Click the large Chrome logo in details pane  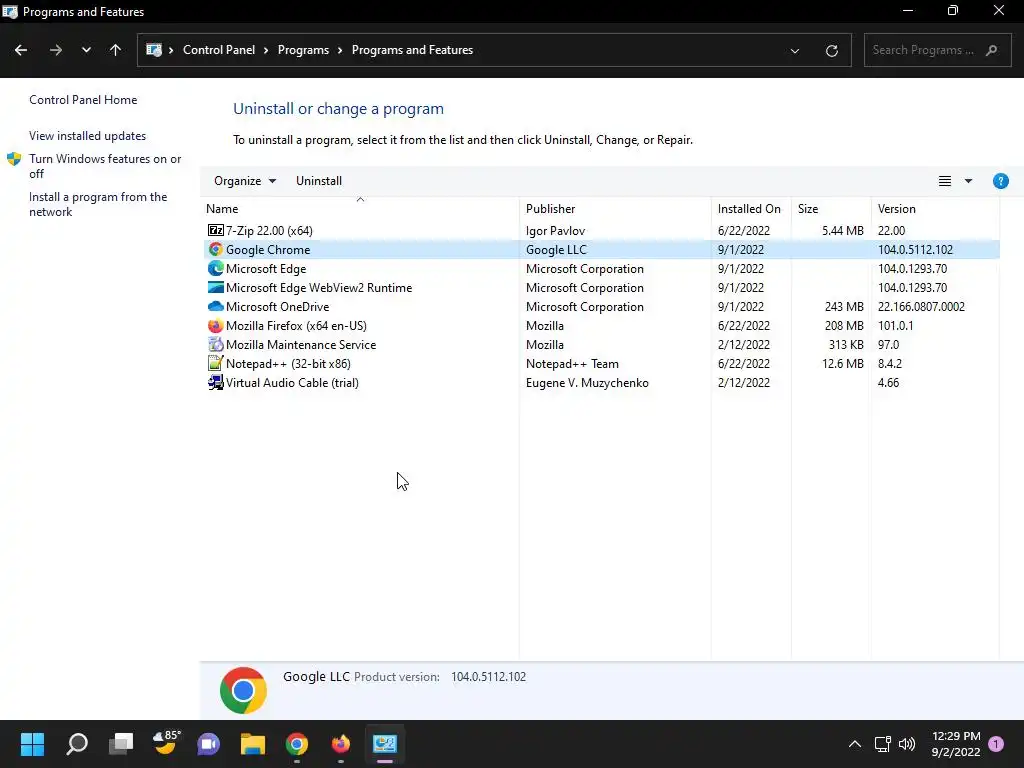click(x=243, y=690)
